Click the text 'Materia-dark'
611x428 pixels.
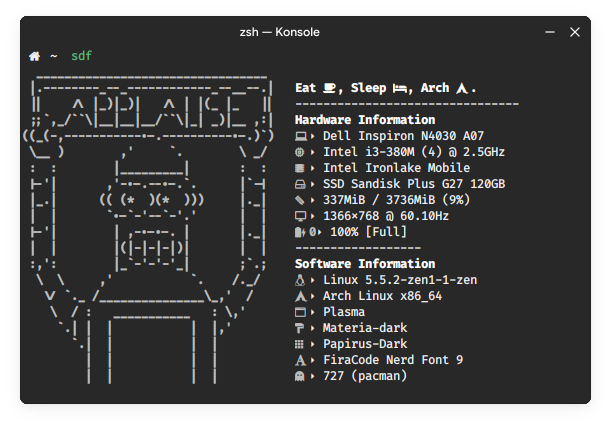tap(365, 328)
